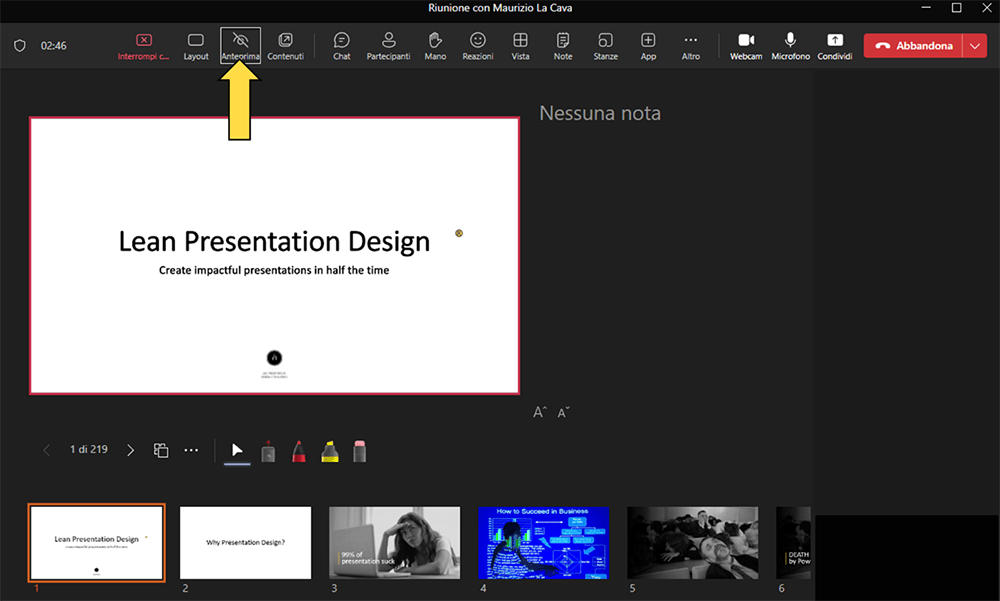
Task: Open the Altro more actions menu
Action: click(x=691, y=47)
